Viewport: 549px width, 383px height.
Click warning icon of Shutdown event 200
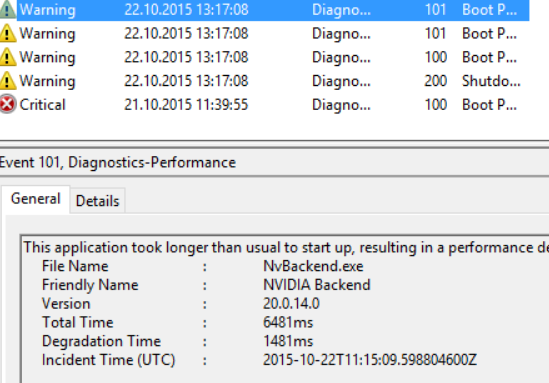8,81
